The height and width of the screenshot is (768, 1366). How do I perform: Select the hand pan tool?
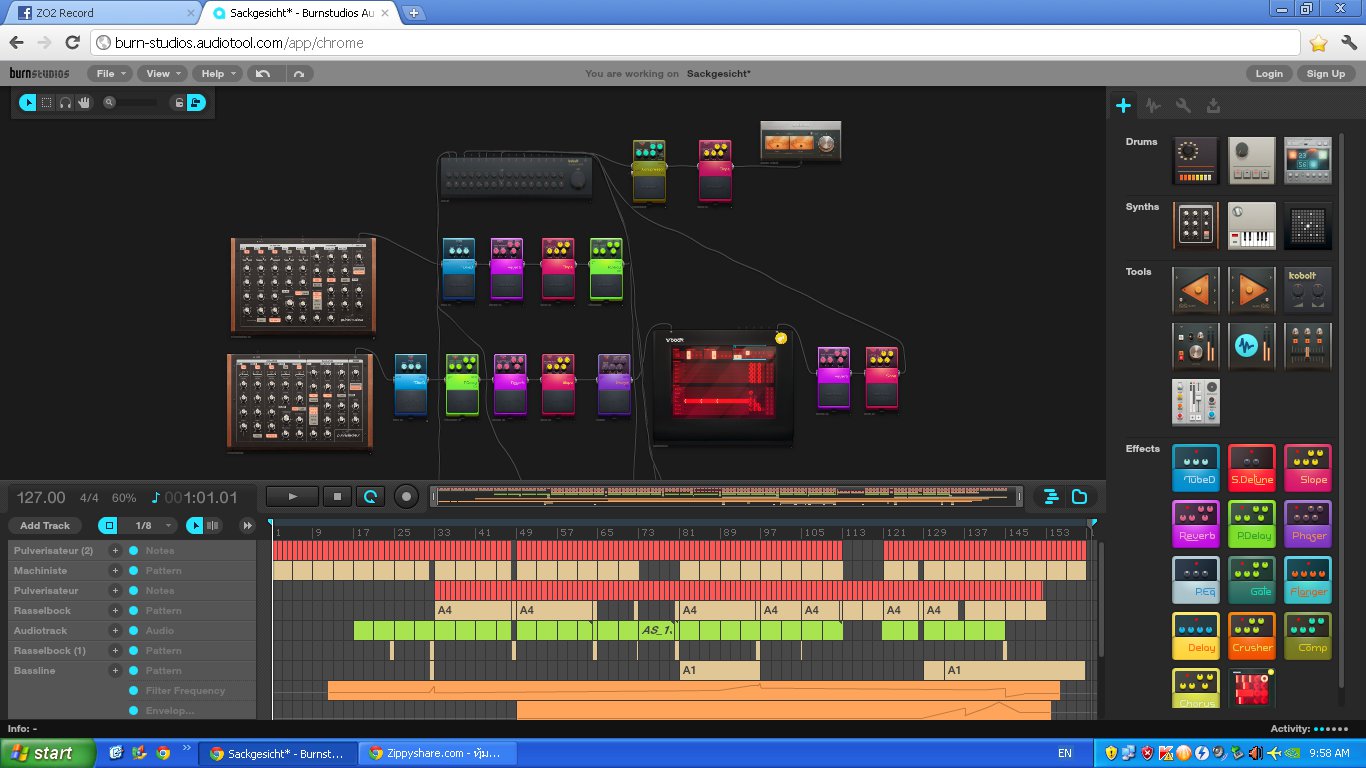pyautogui.click(x=84, y=102)
